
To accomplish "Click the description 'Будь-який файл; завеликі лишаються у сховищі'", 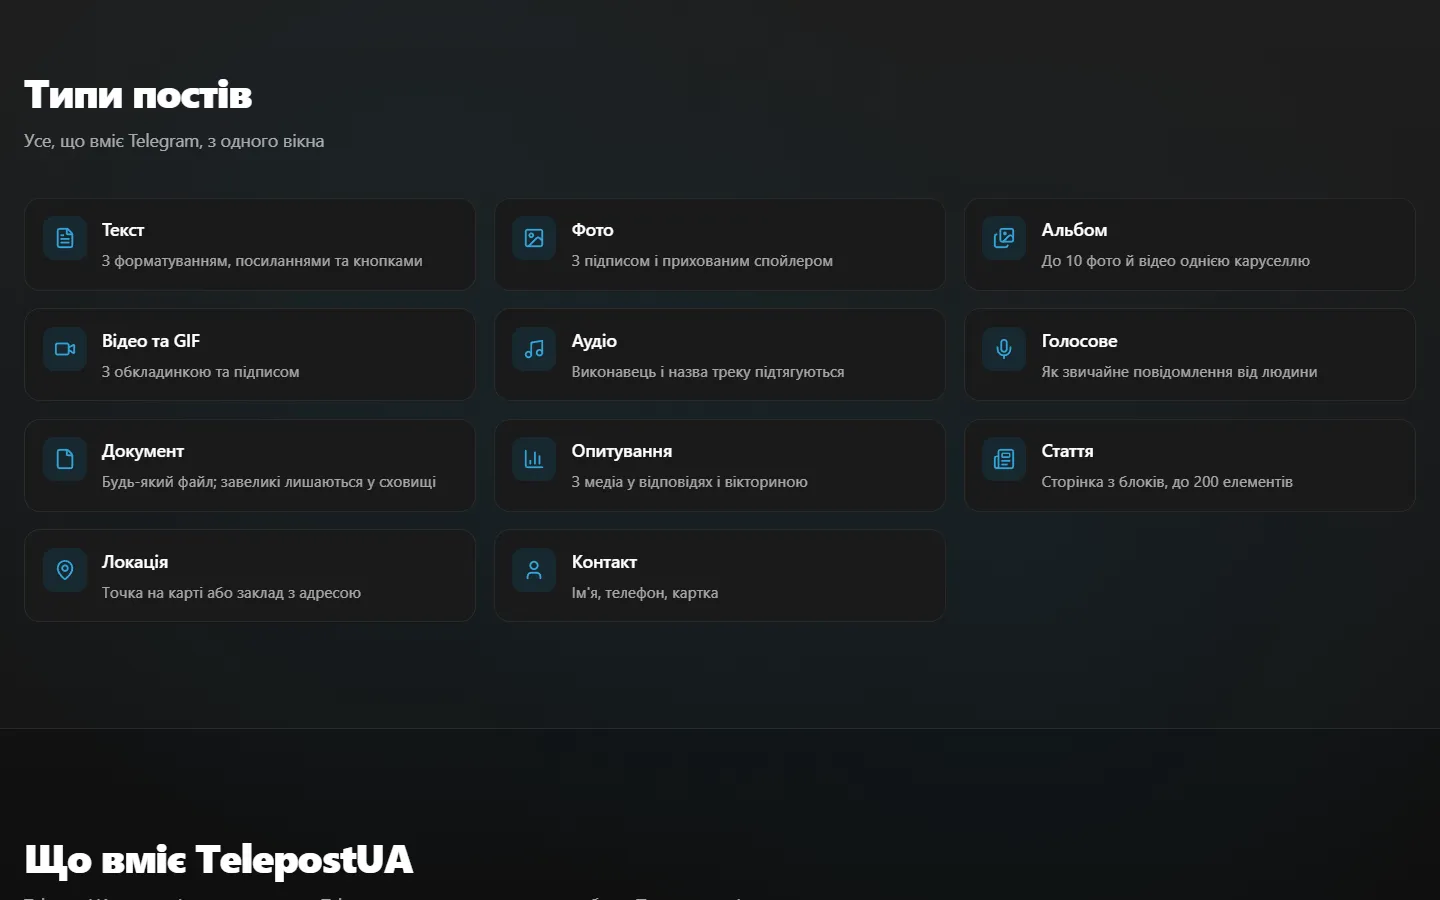I will [269, 482].
